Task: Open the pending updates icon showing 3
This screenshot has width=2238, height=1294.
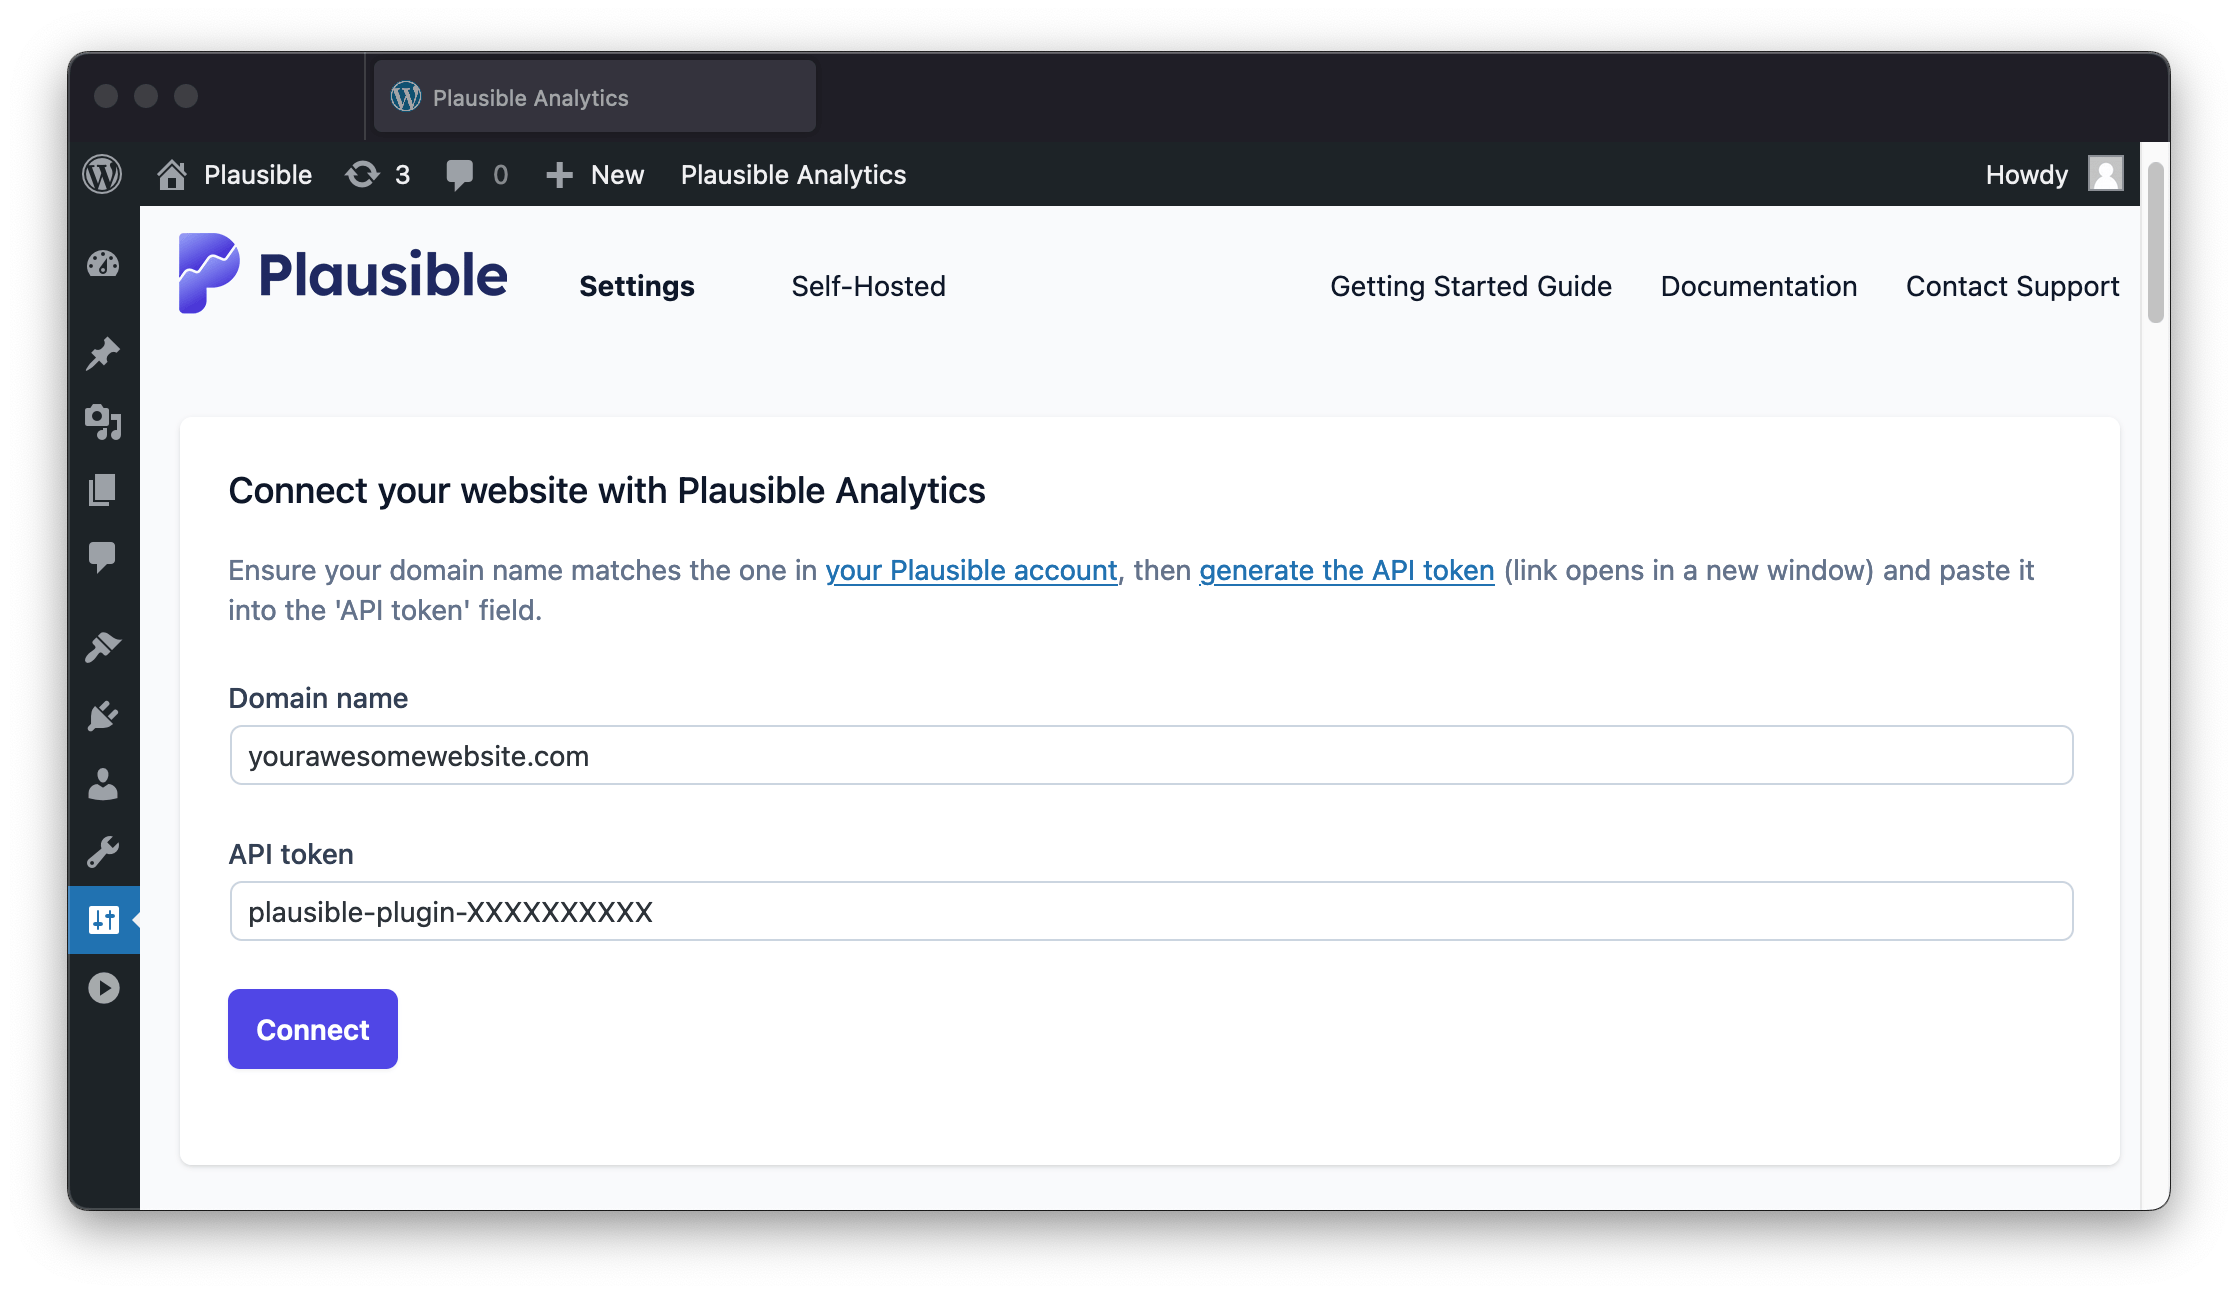Action: click(x=363, y=174)
